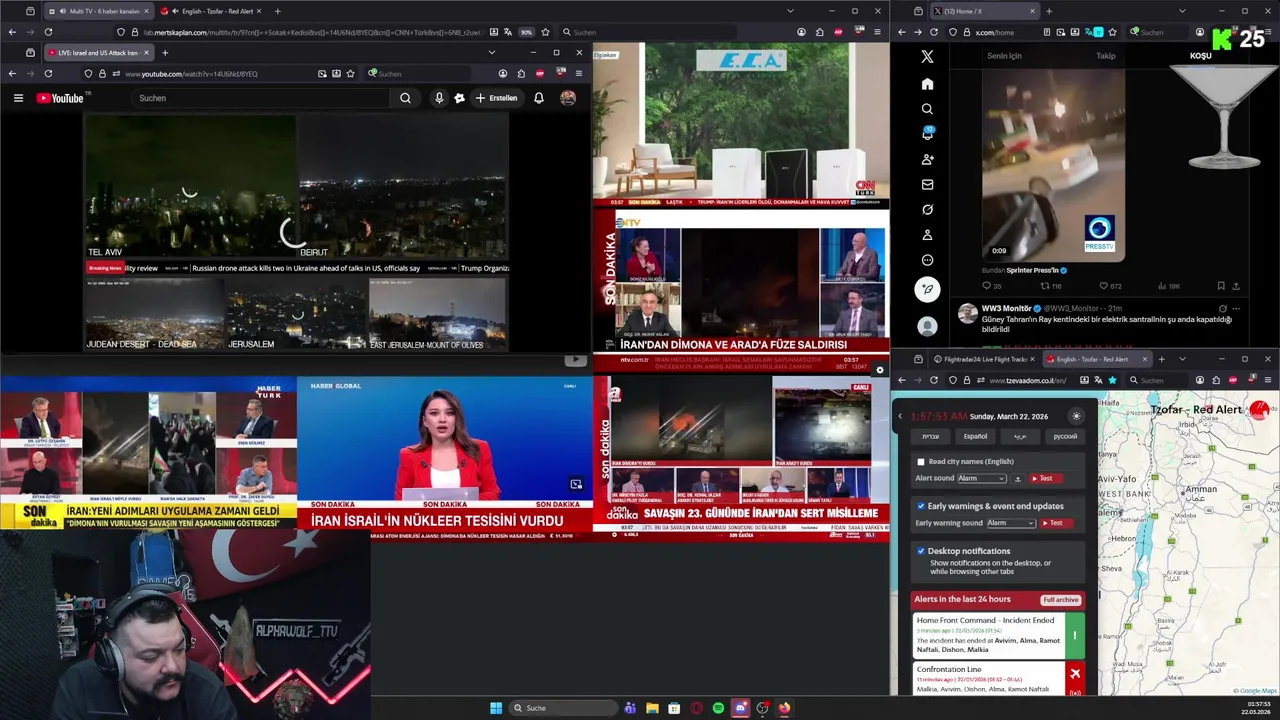1280x720 pixels.
Task: Click 90% zoom indicator in Multi TV address bar
Action: tap(526, 32)
